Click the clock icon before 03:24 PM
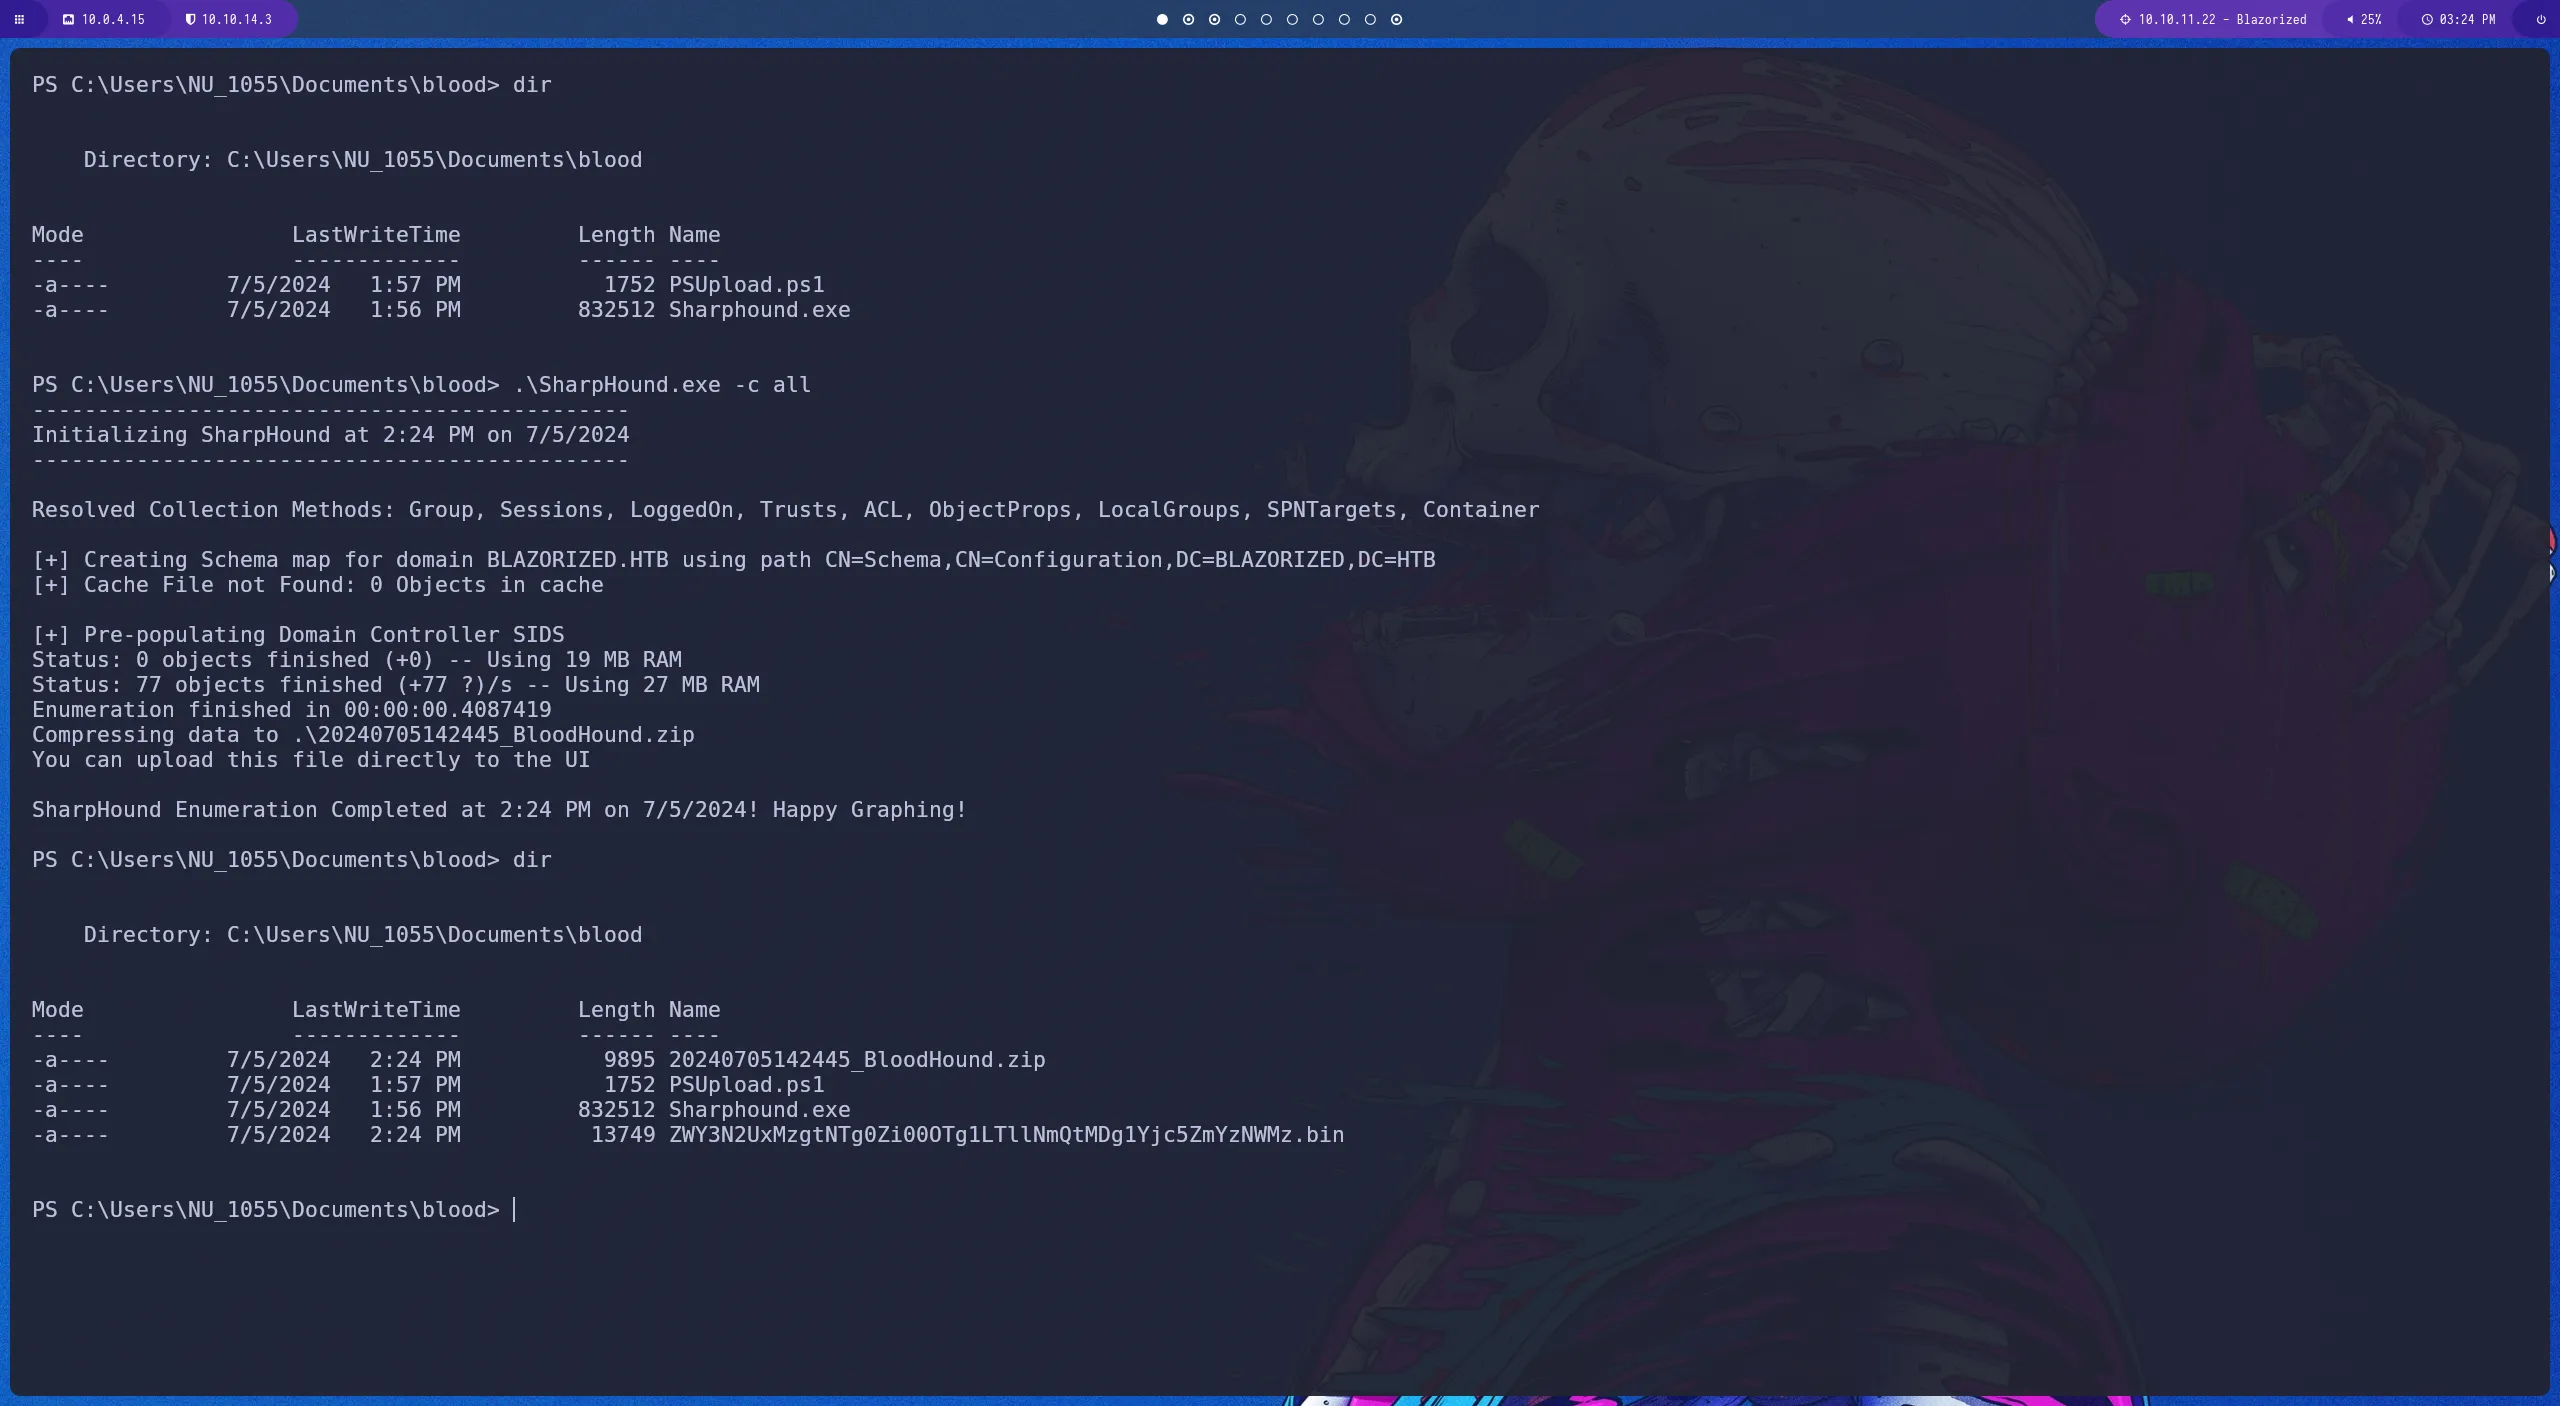 [2430, 19]
